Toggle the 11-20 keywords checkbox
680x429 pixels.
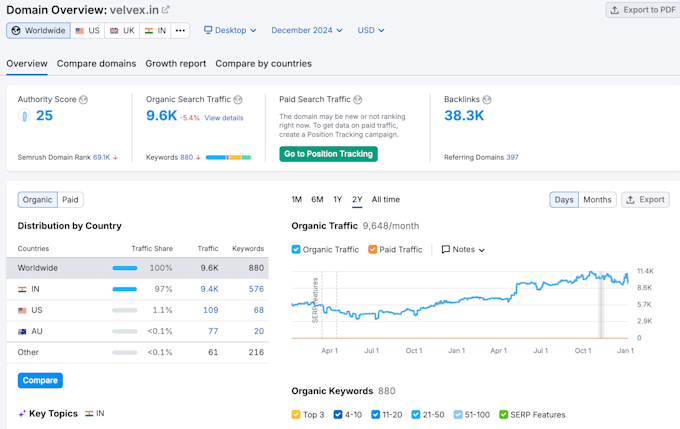(376, 415)
